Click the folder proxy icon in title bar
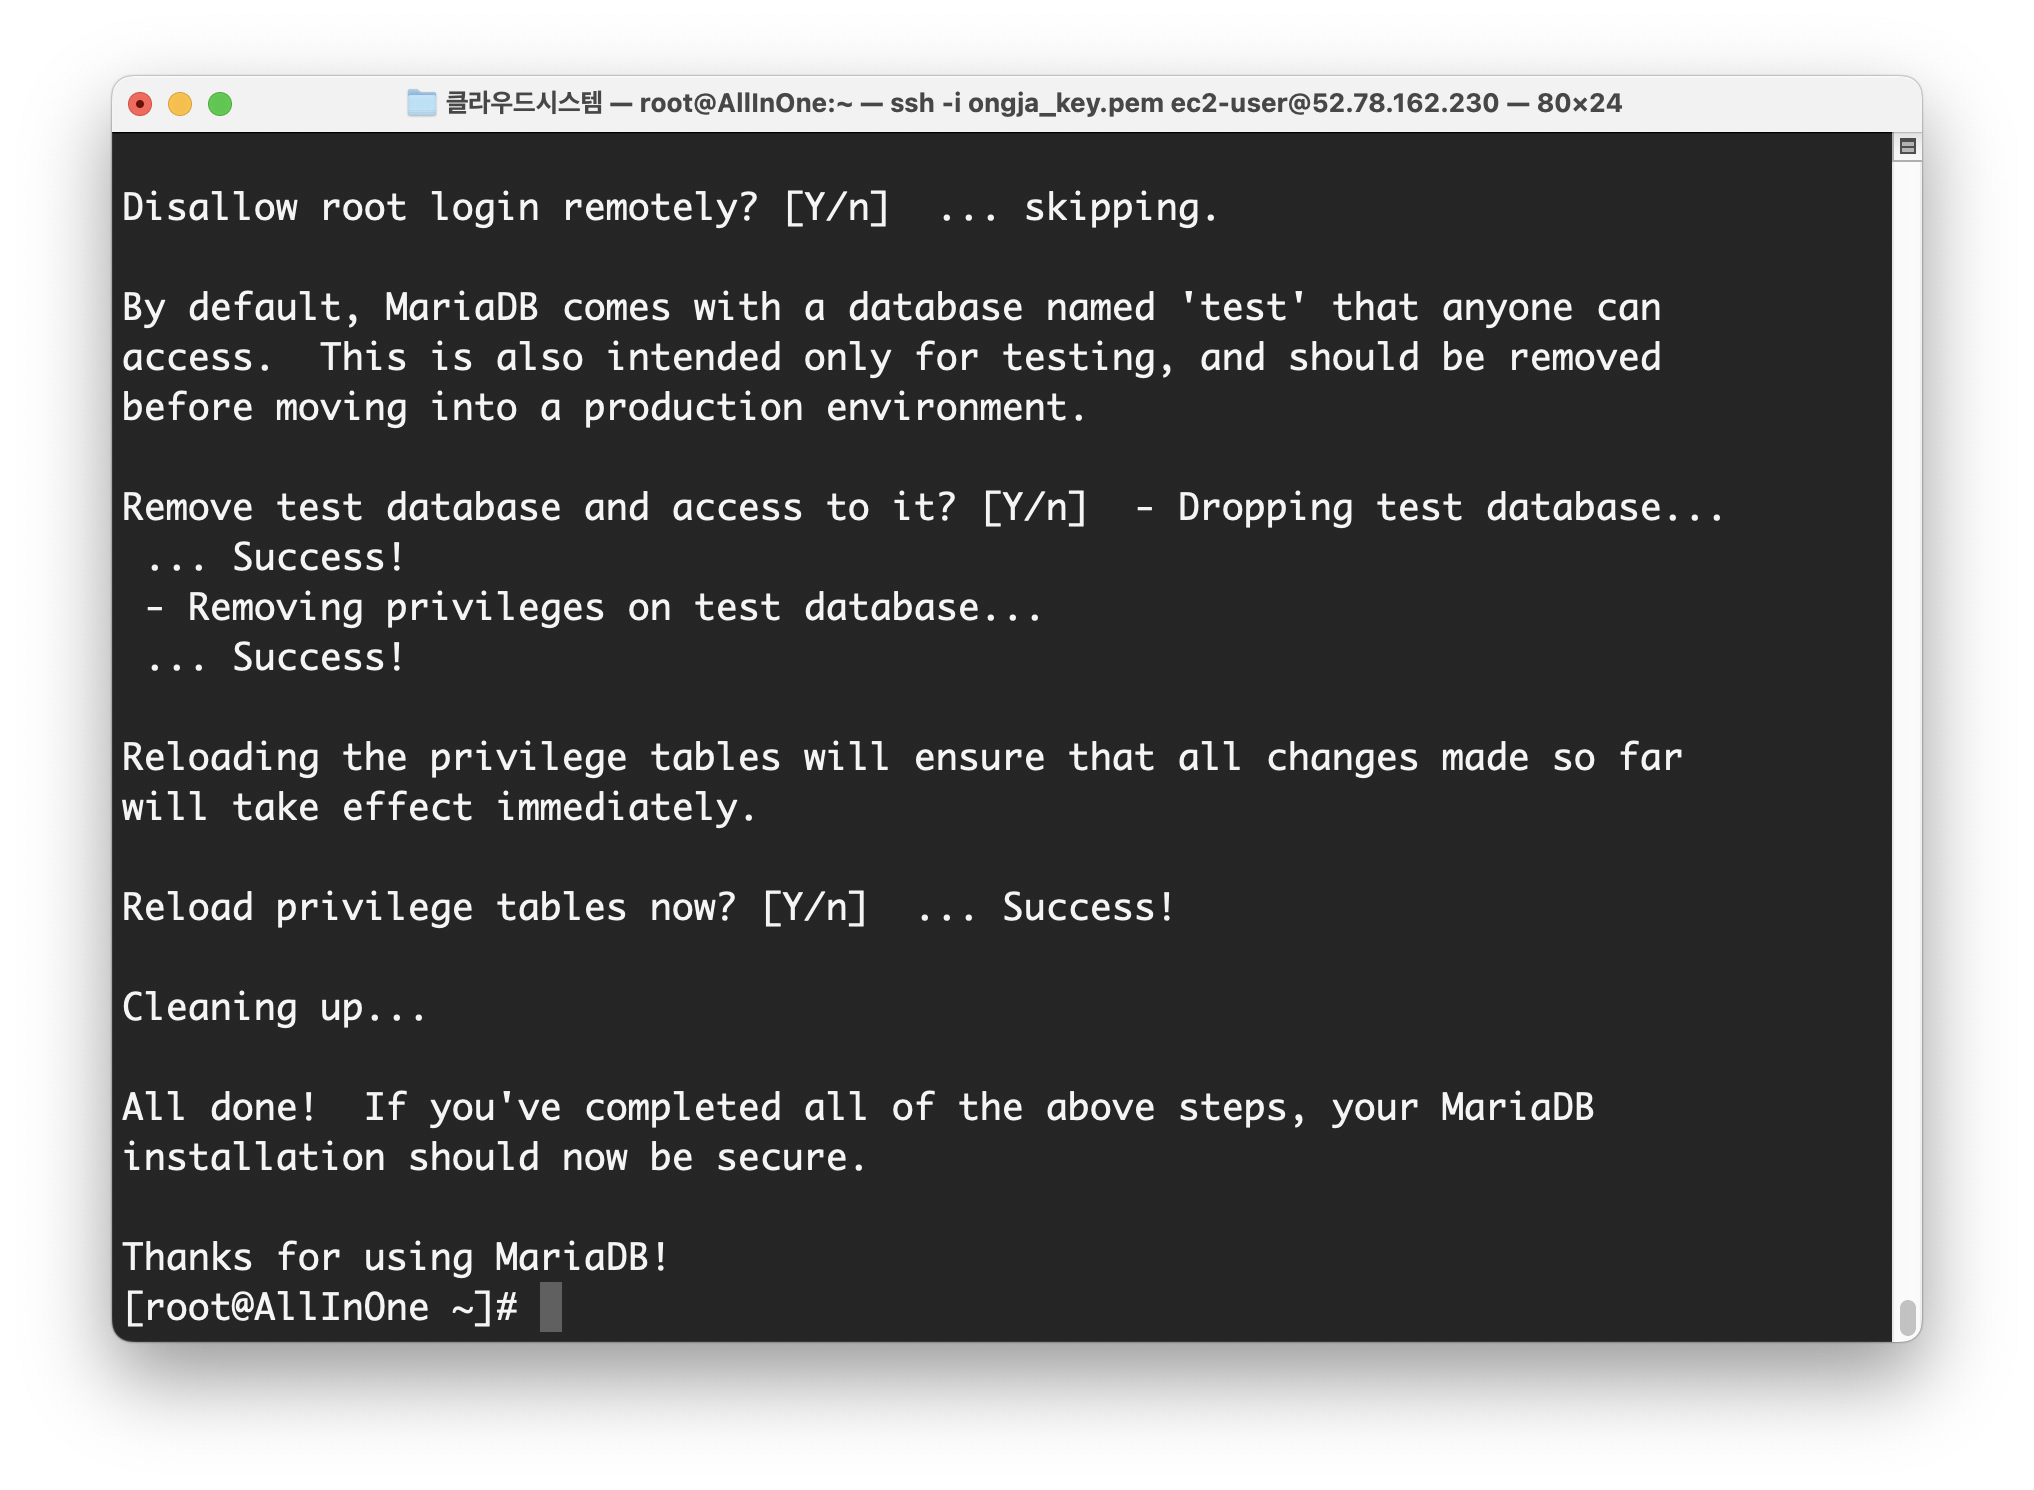2034x1490 pixels. coord(422,103)
